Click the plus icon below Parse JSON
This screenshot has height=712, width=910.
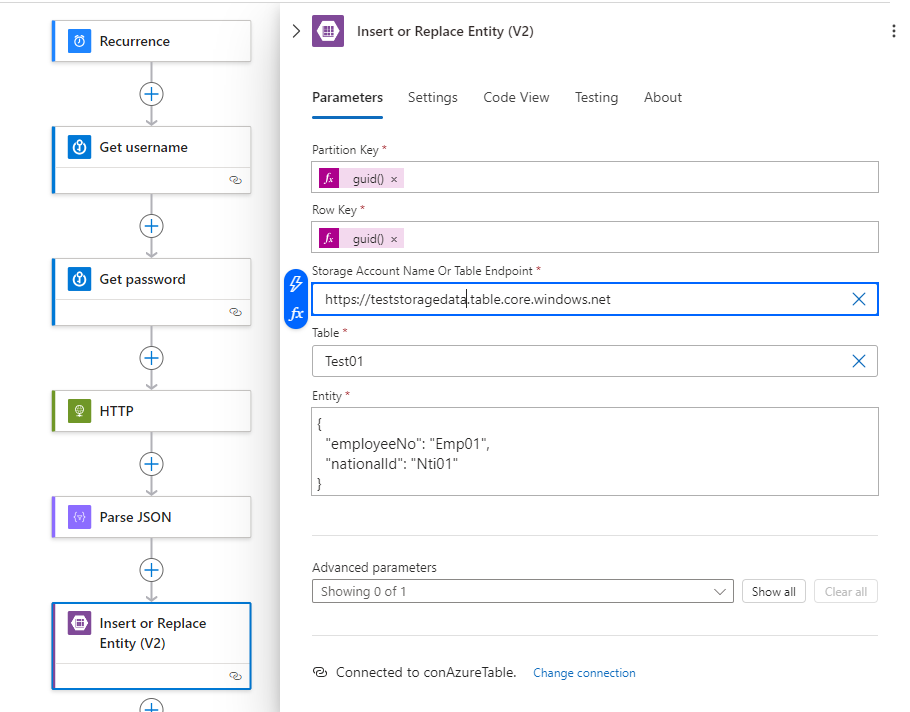coord(151,570)
